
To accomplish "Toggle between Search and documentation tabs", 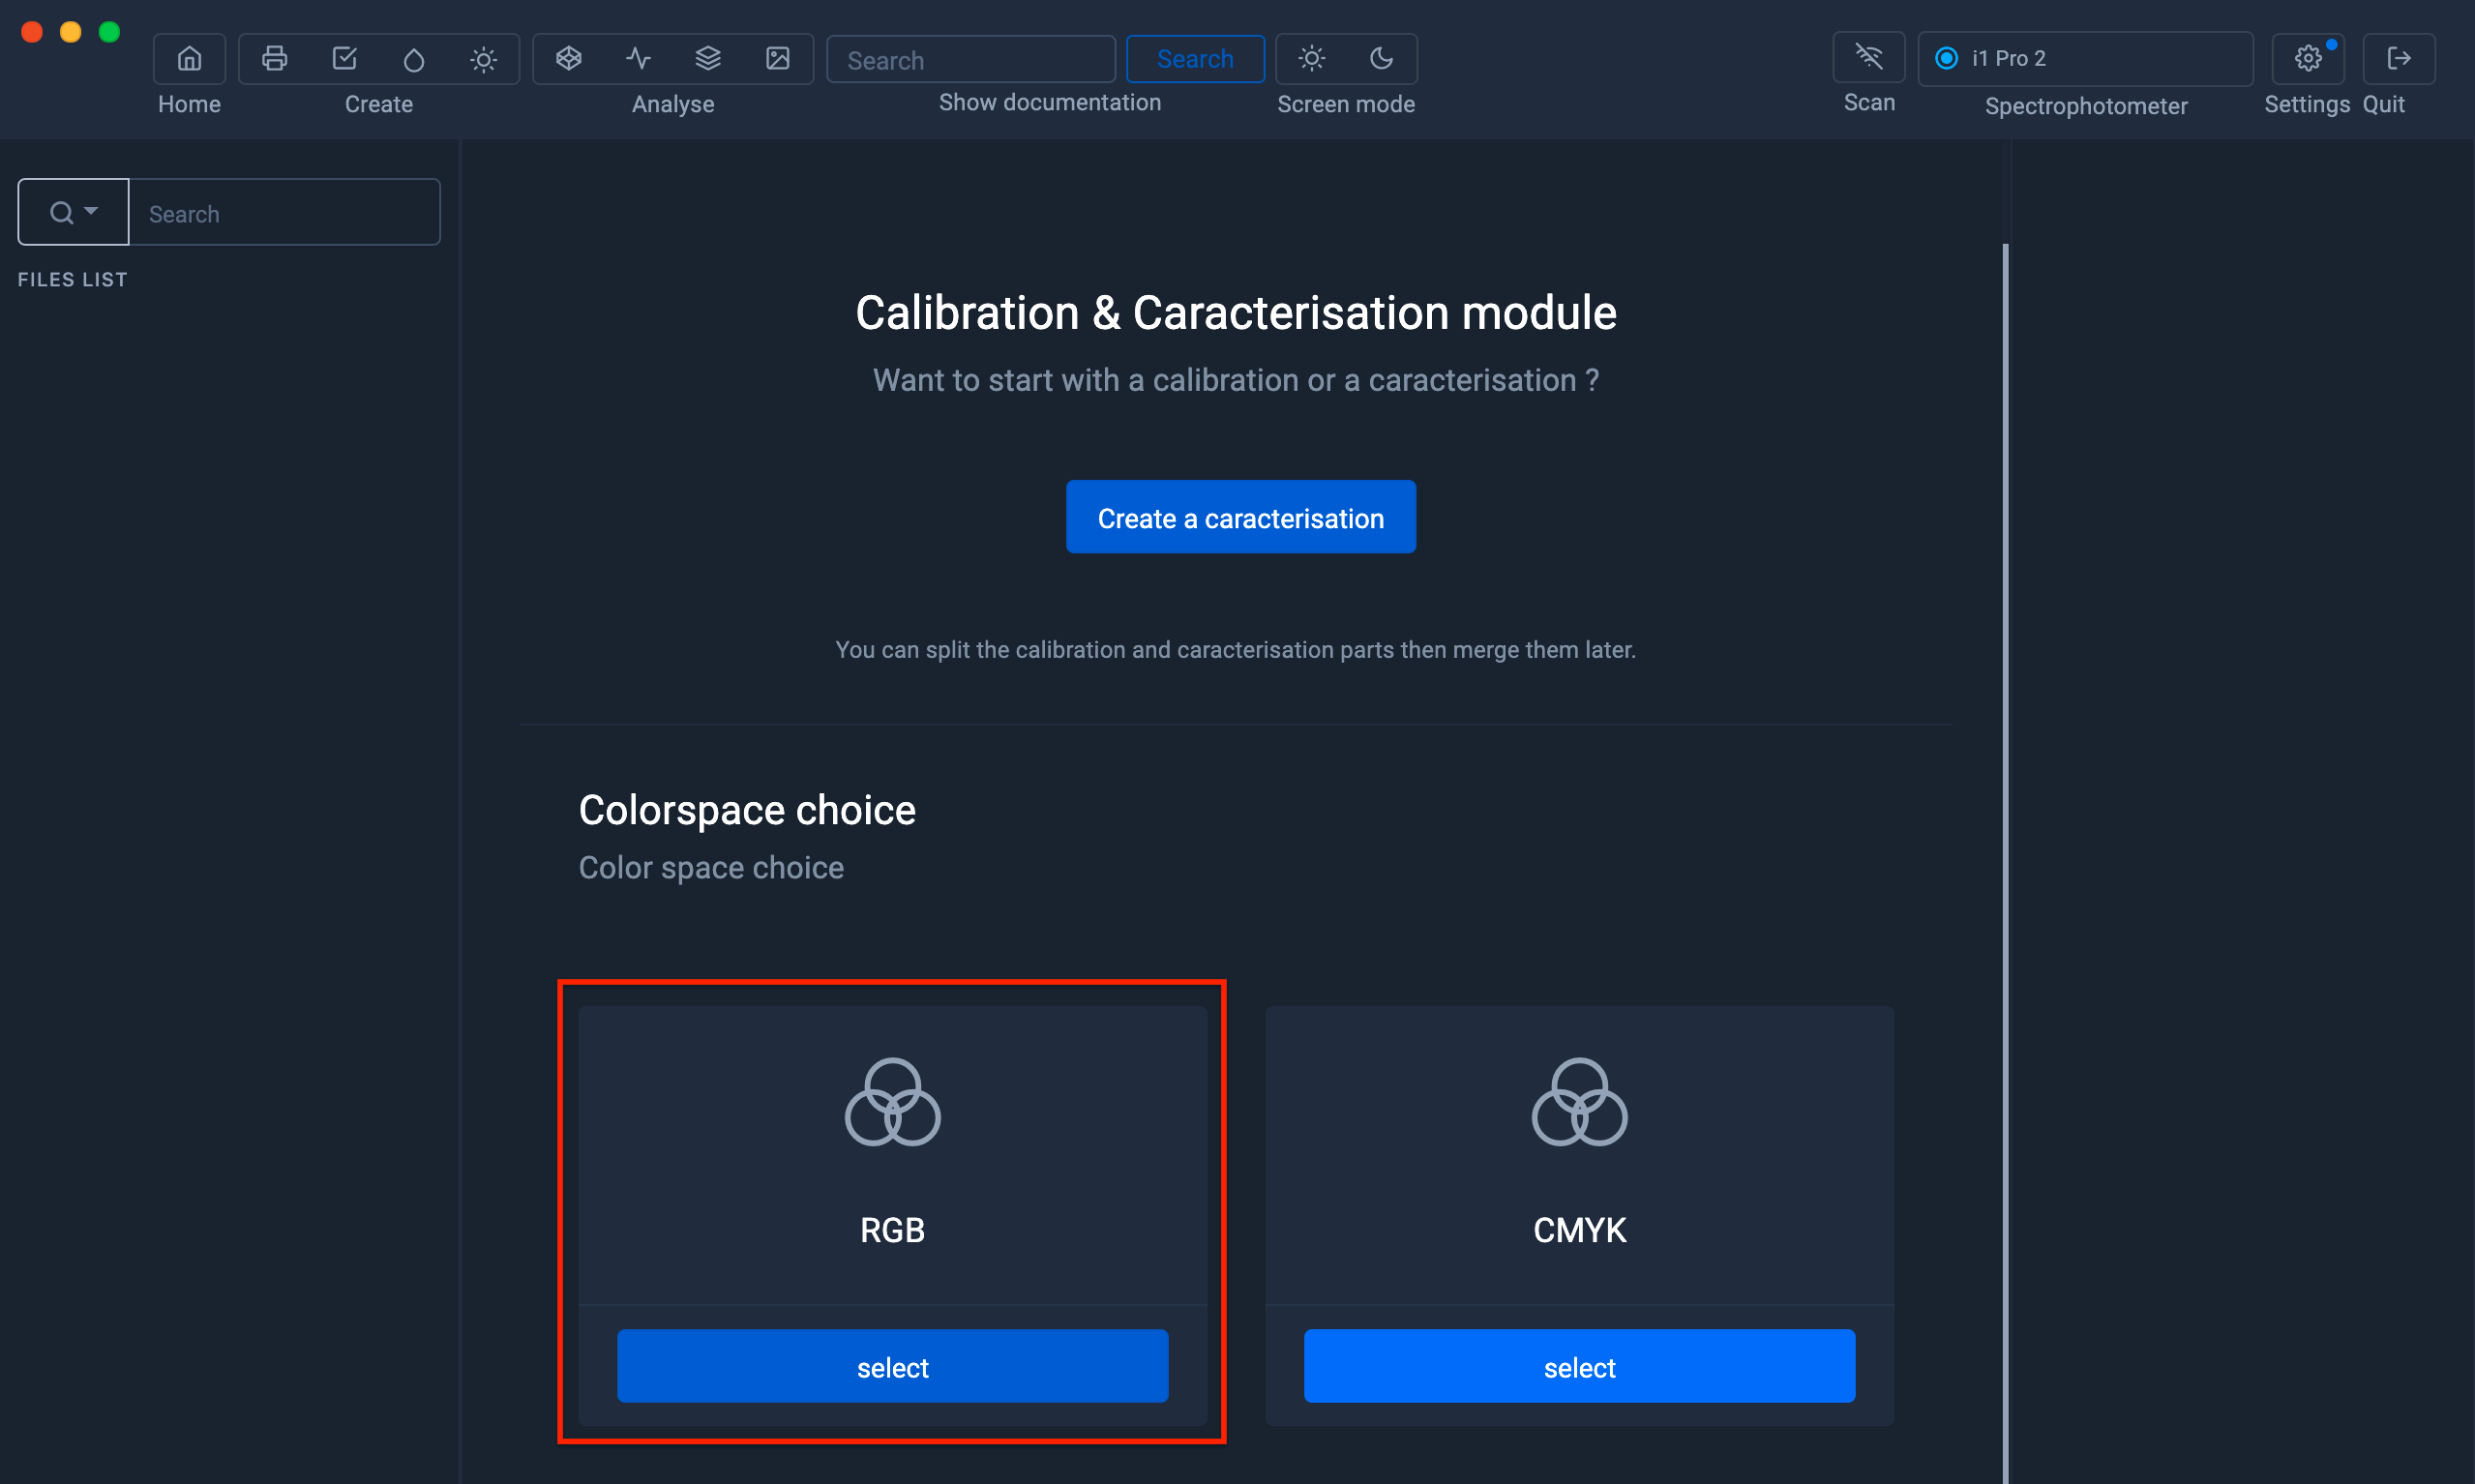I will [1192, 58].
